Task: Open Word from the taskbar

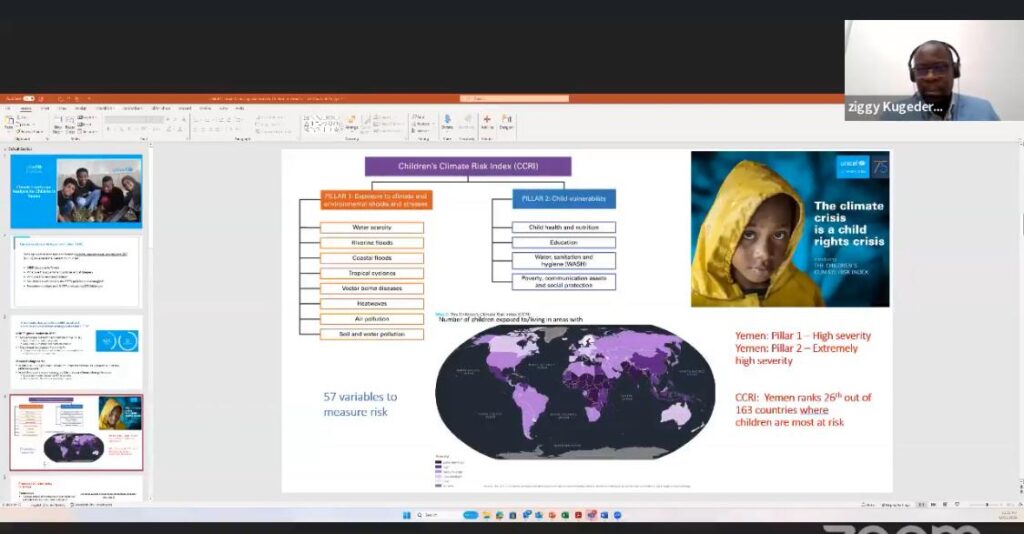Action: 604,515
